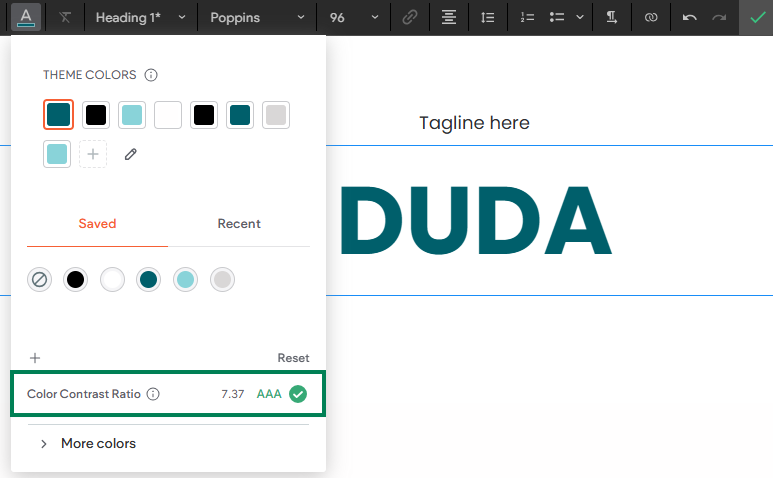Pick the second black theme swatch
This screenshot has width=773, height=478.
204,115
